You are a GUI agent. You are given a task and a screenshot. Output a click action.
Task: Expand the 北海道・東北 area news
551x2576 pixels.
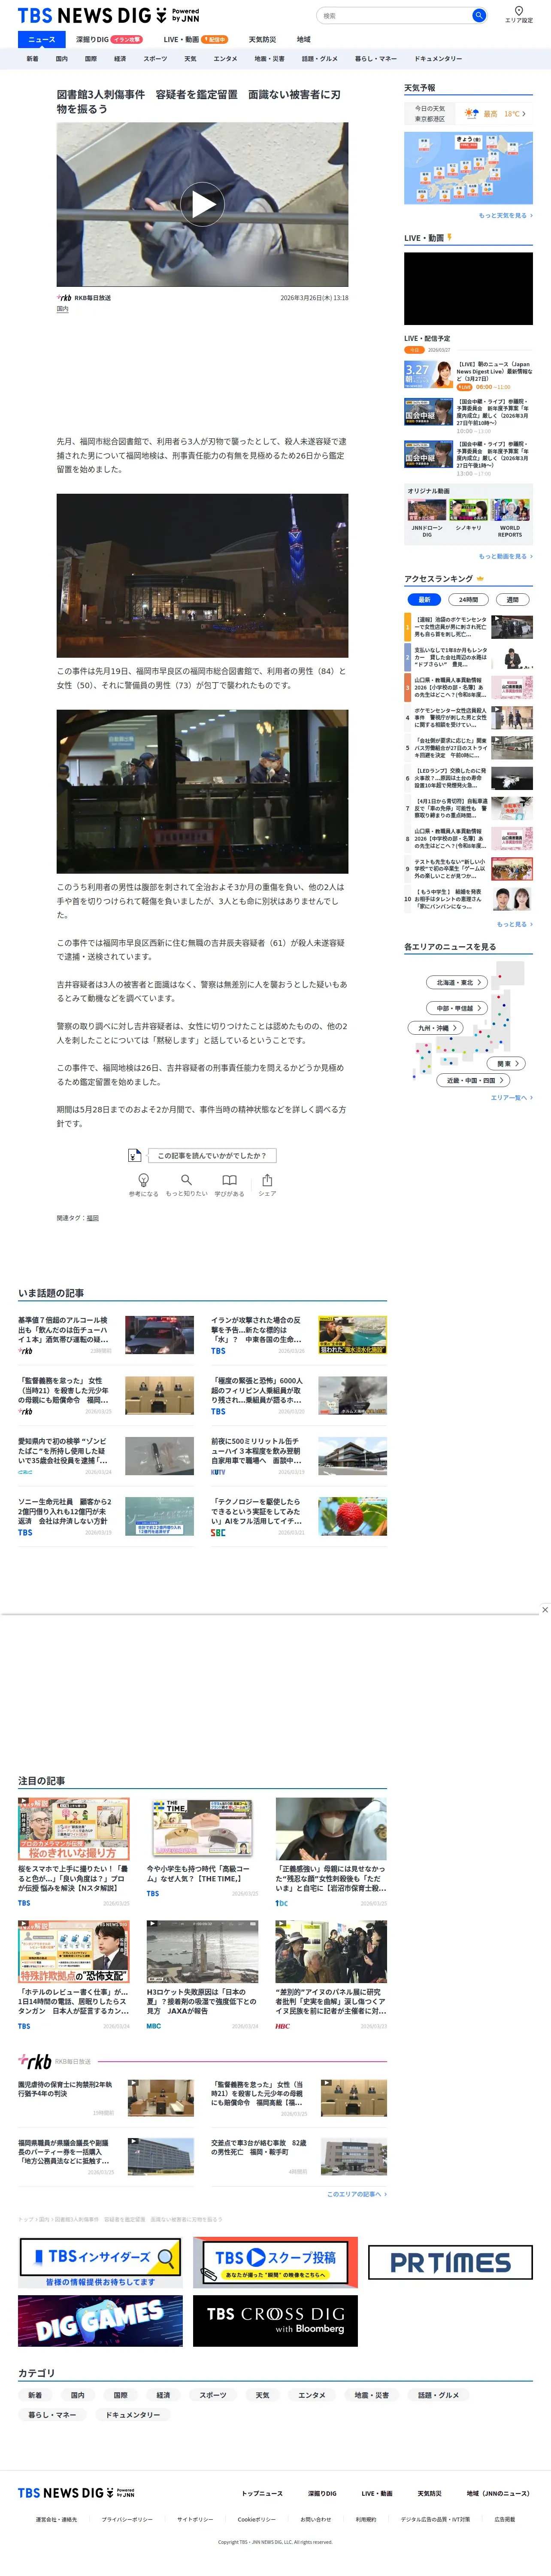point(458,982)
